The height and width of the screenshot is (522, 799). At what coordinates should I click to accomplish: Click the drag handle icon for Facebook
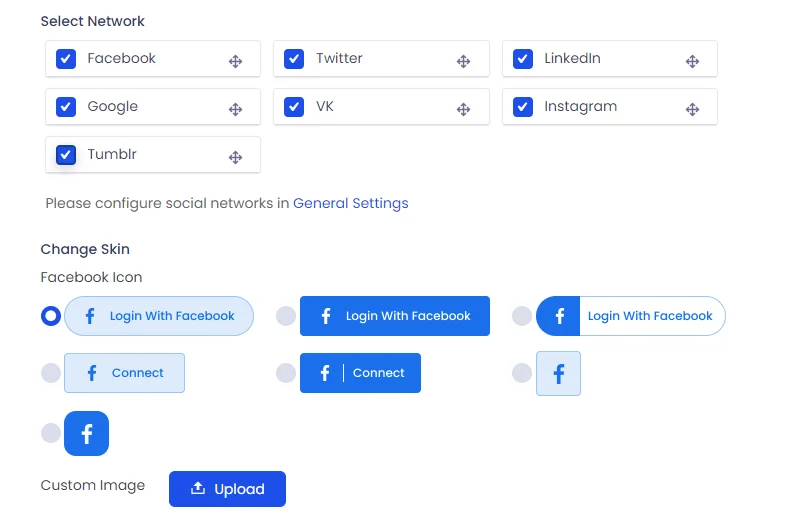tap(236, 61)
